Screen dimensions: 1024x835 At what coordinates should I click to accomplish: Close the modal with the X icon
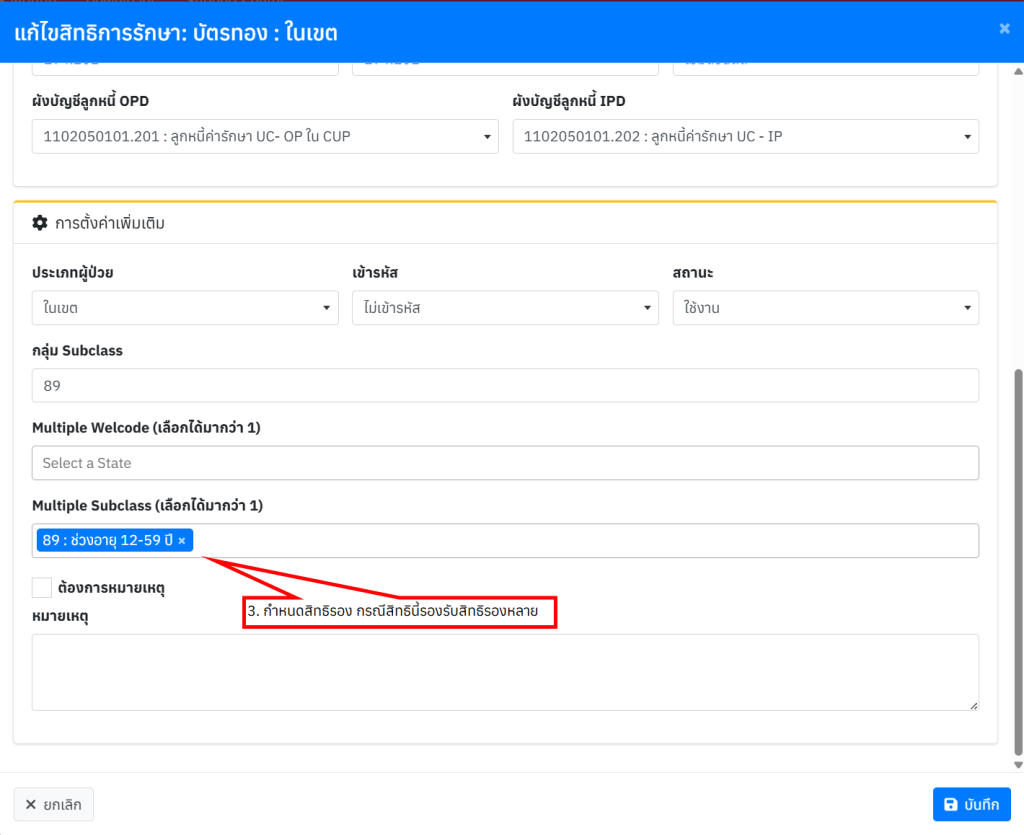click(1004, 29)
